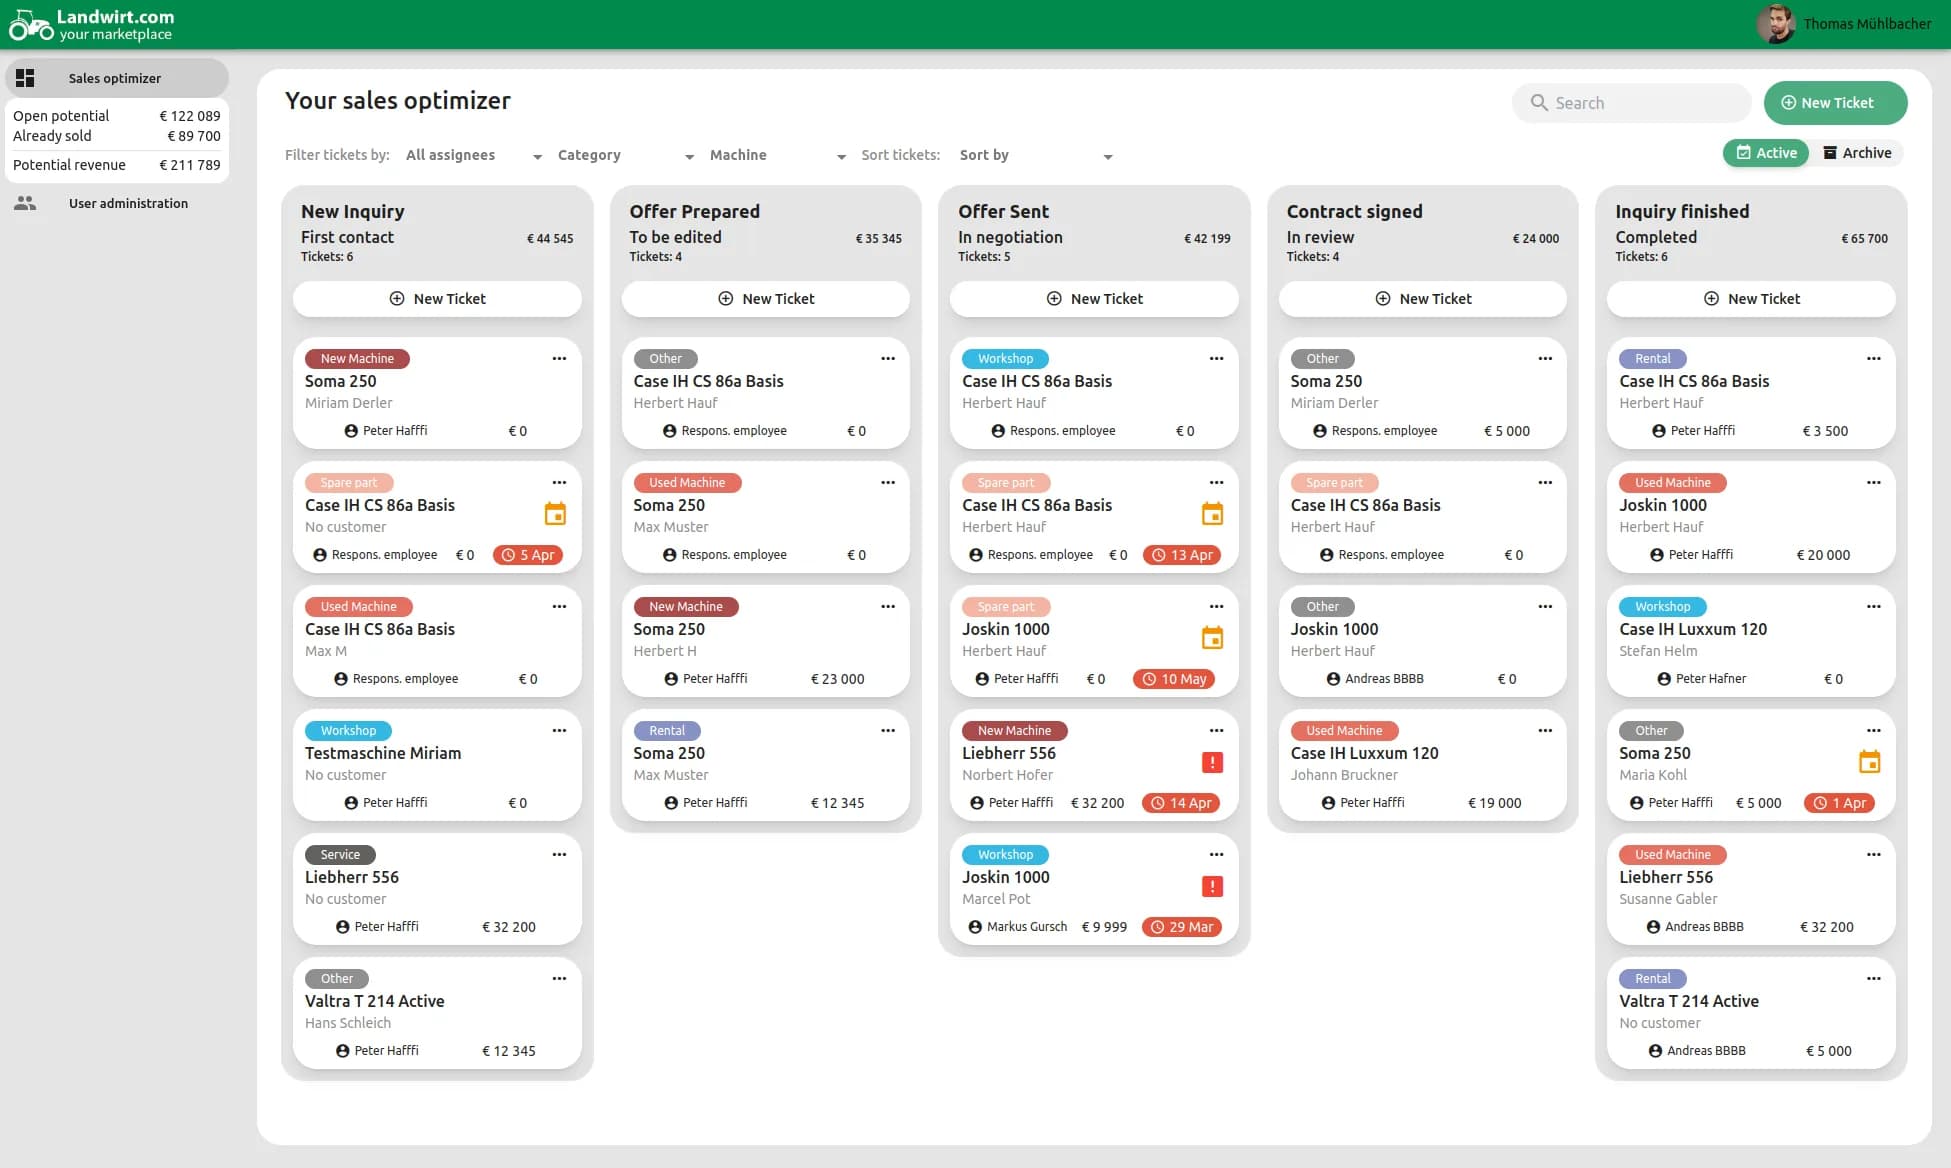The height and width of the screenshot is (1168, 1951).
Task: Open three-dot menu on Joskin 1000 Marcel Pot card
Action: (x=1216, y=855)
